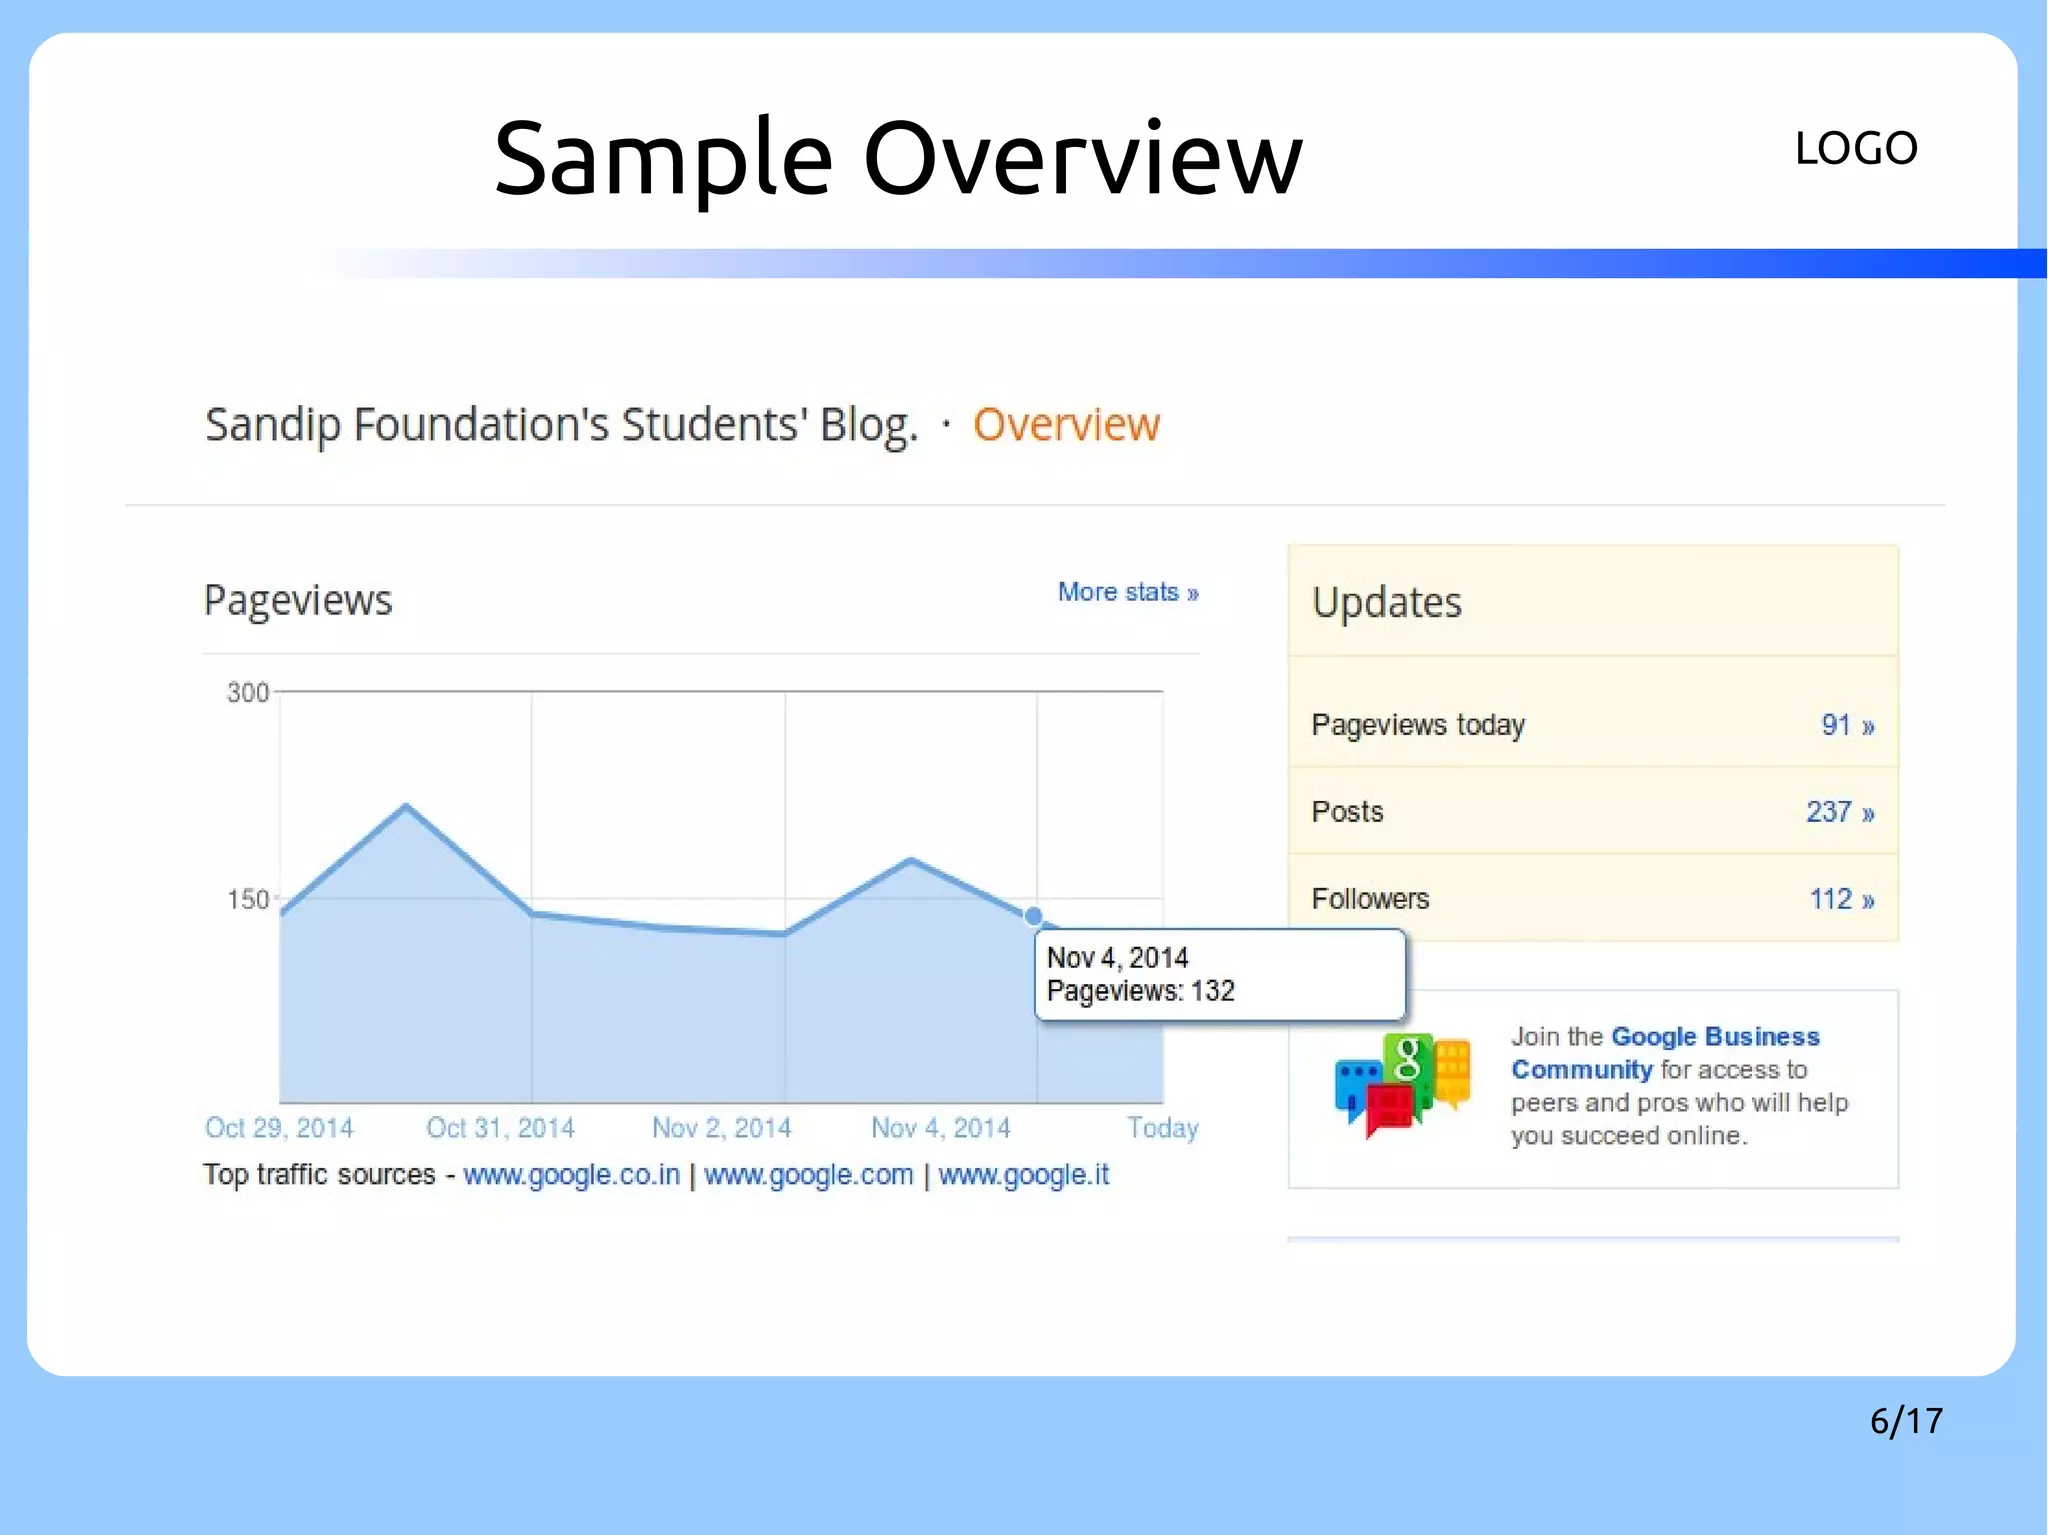View the 237 posts link
This screenshot has height=1535, width=2048.
point(1840,812)
